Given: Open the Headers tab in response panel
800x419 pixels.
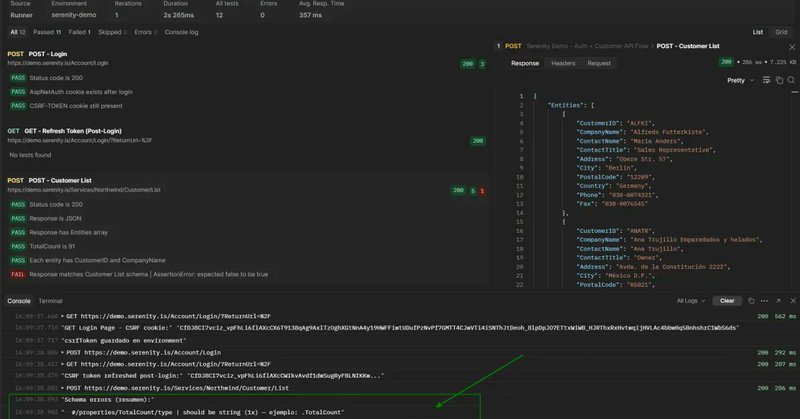Looking at the screenshot, I should [x=563, y=63].
